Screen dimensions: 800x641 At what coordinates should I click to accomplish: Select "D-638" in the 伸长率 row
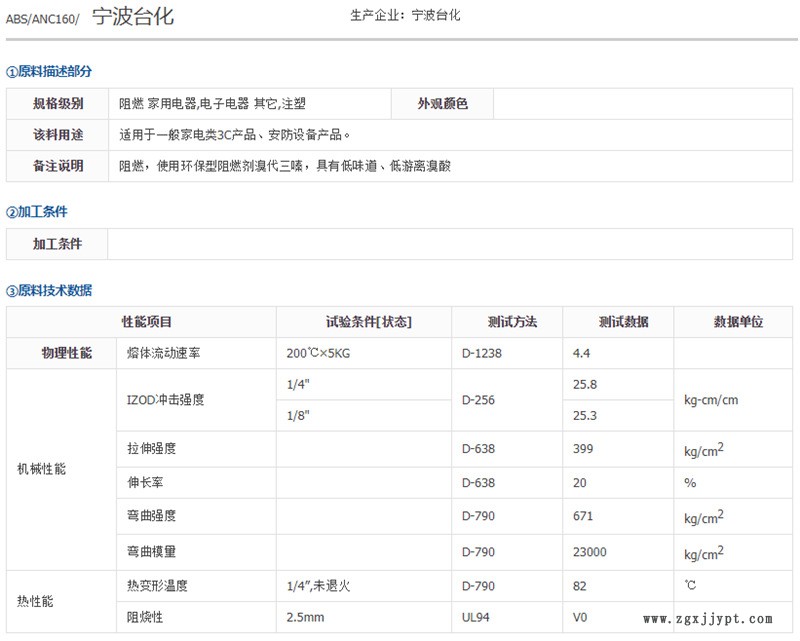(478, 483)
